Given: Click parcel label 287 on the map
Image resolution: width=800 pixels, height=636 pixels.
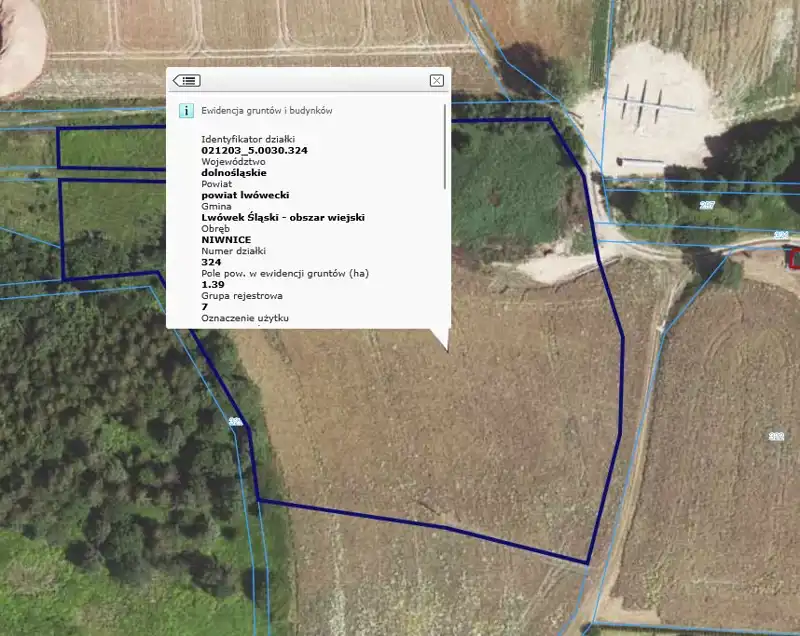Looking at the screenshot, I should [x=707, y=205].
